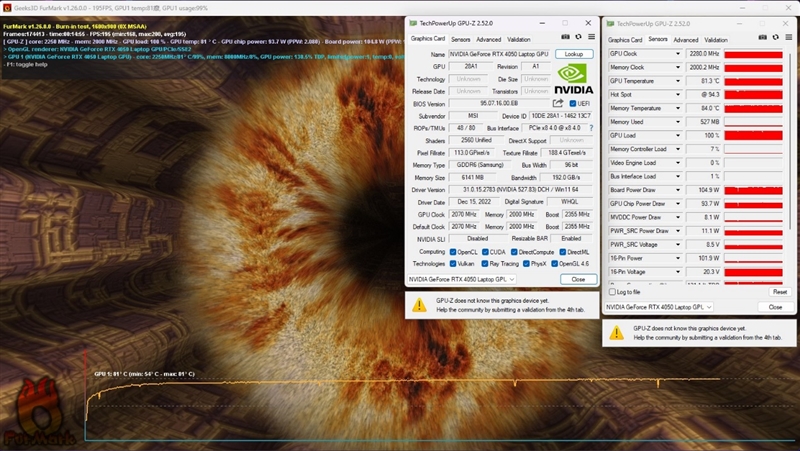The image size is (800, 451).
Task: Click warning icon in left GPU-Z notification
Action: [419, 305]
